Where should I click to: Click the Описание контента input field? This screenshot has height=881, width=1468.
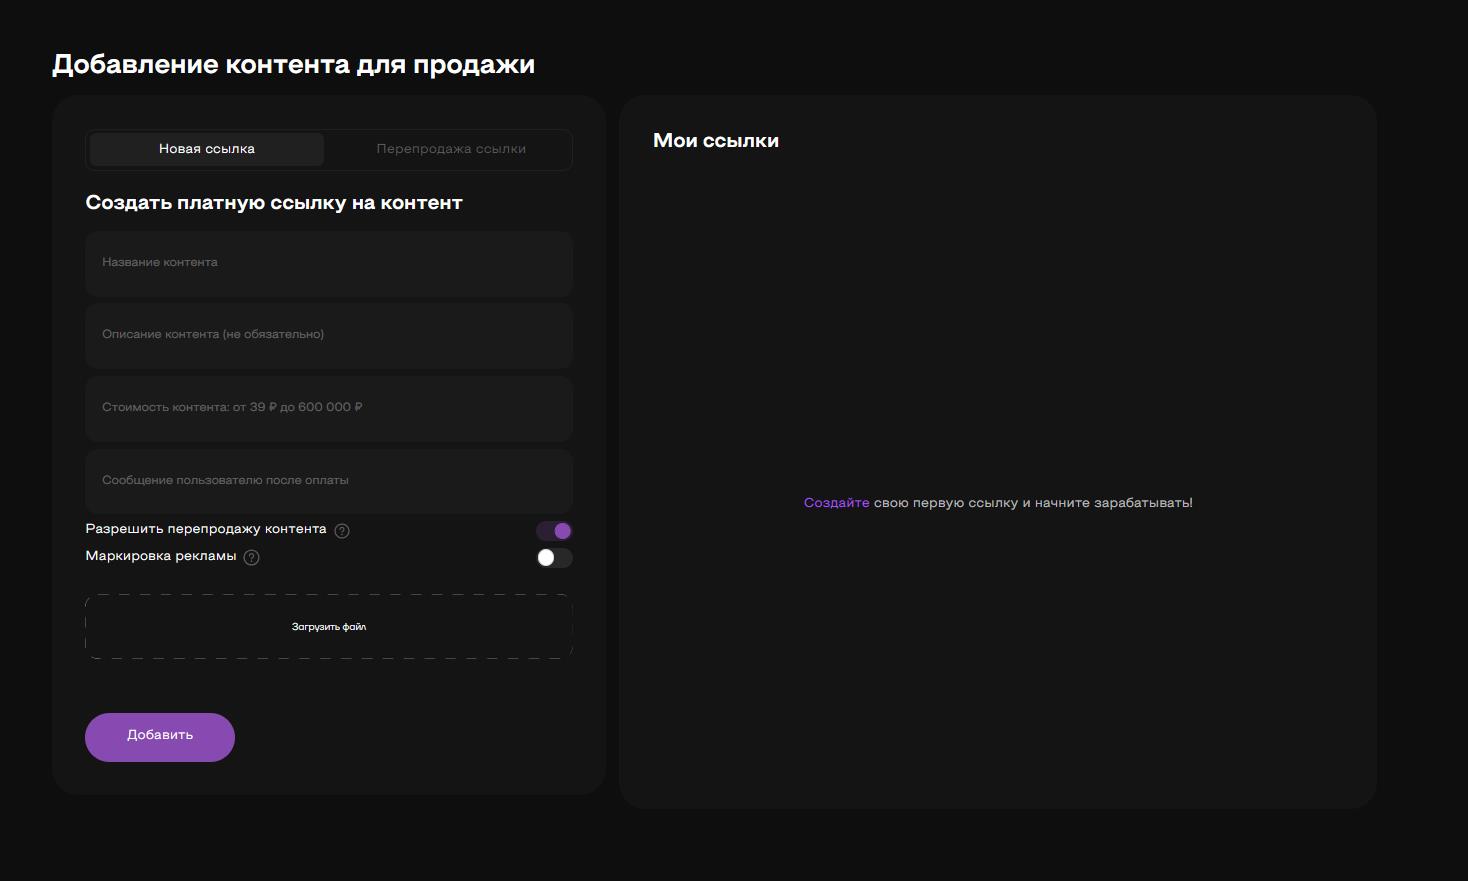click(329, 335)
